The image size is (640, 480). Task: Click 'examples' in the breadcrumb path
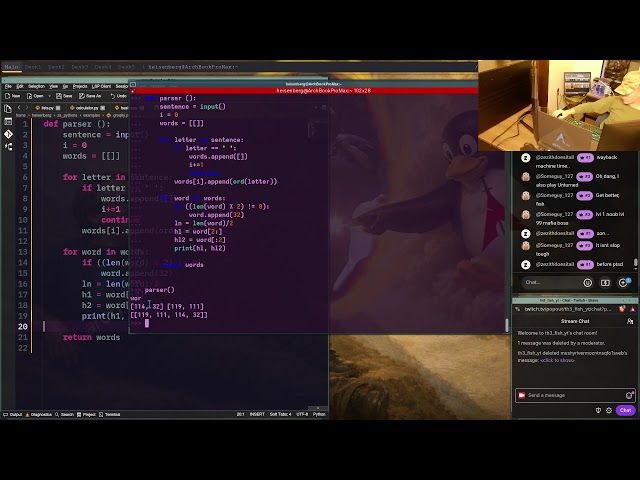tap(92, 116)
